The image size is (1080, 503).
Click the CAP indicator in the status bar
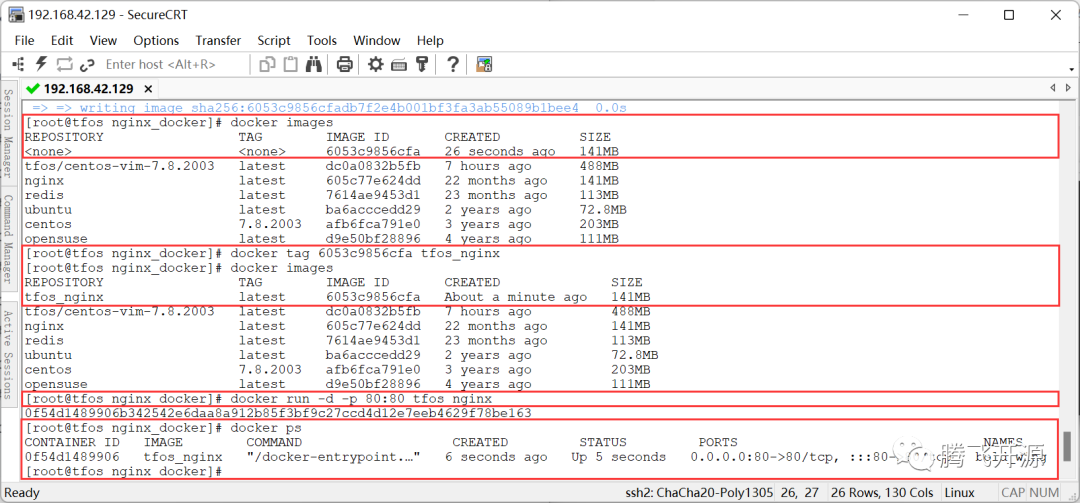pos(1012,493)
